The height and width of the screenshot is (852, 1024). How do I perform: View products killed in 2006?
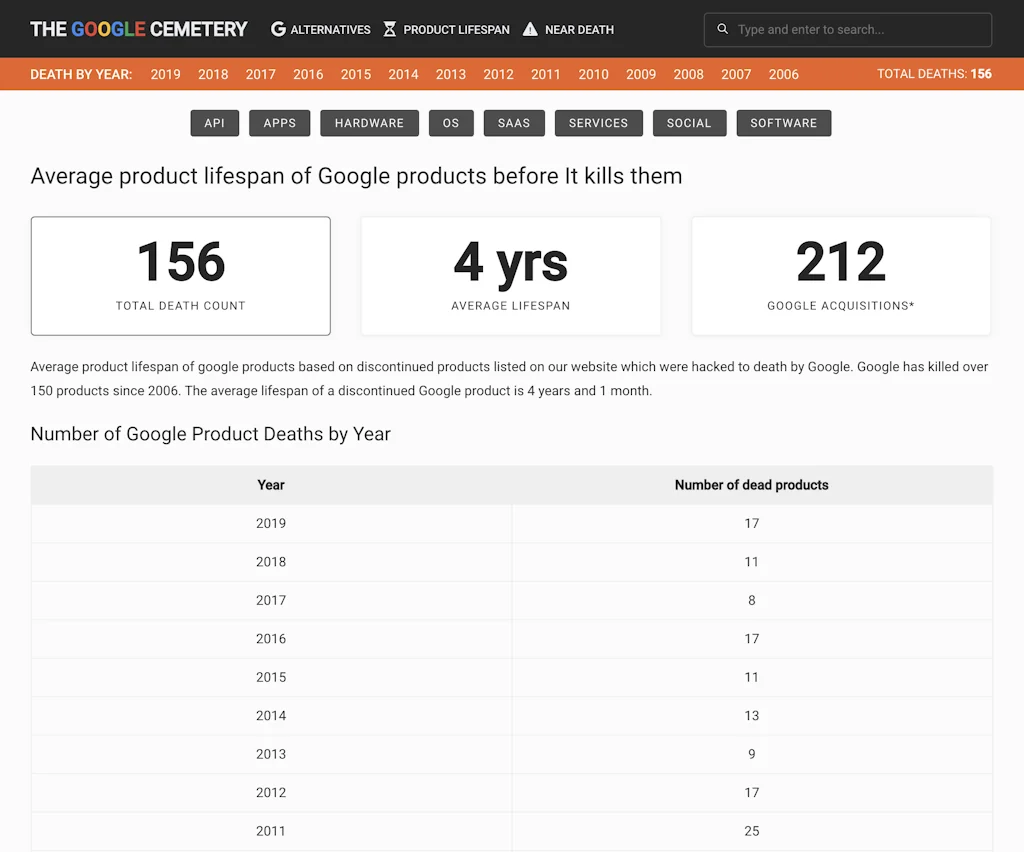(783, 74)
